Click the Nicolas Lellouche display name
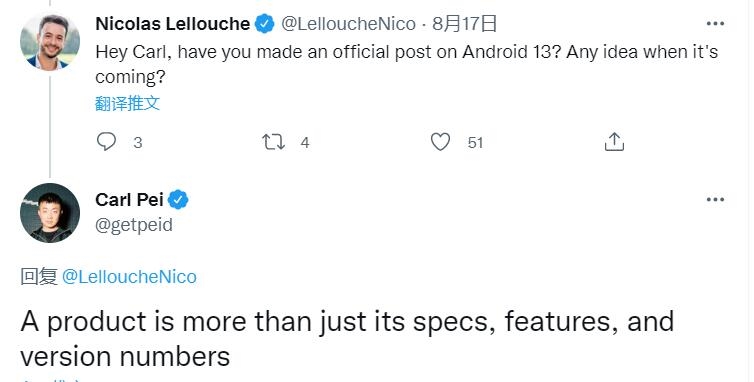 (173, 24)
